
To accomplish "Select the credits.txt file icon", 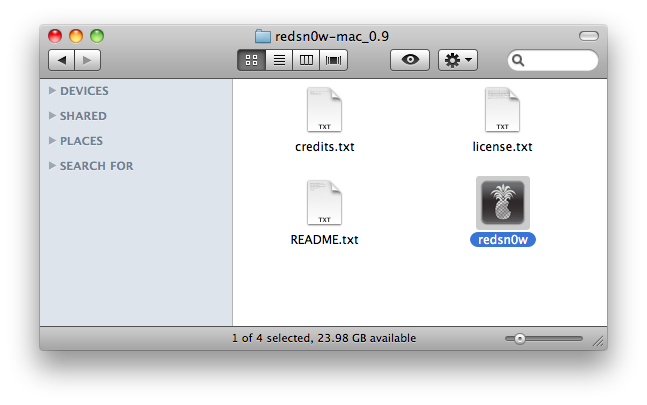I will [324, 111].
